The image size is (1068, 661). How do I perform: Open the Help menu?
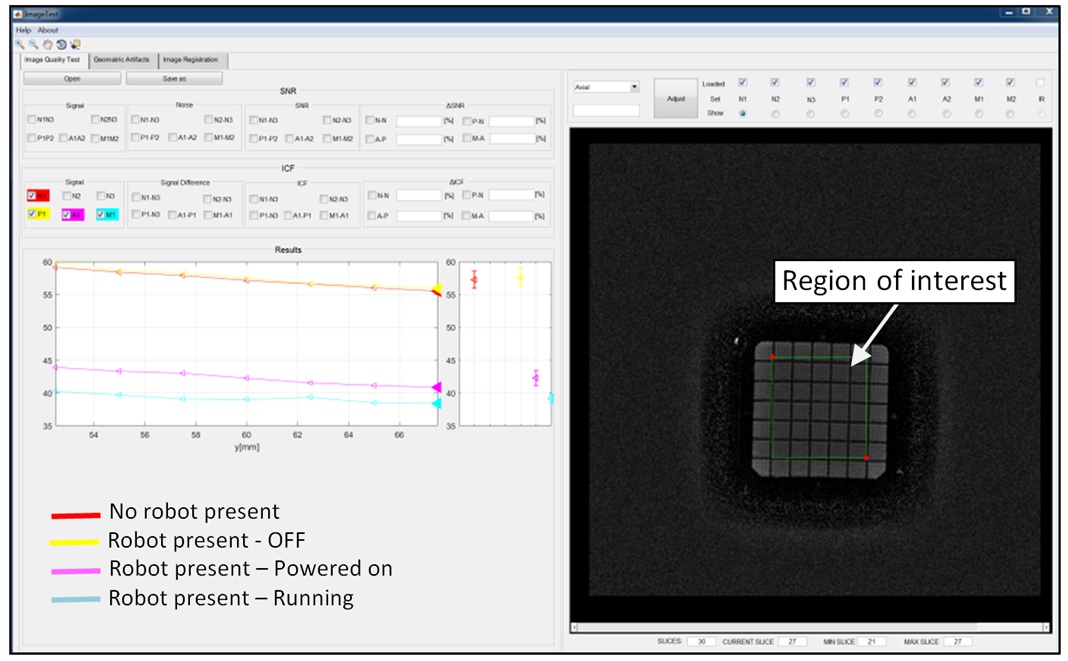pos(24,31)
